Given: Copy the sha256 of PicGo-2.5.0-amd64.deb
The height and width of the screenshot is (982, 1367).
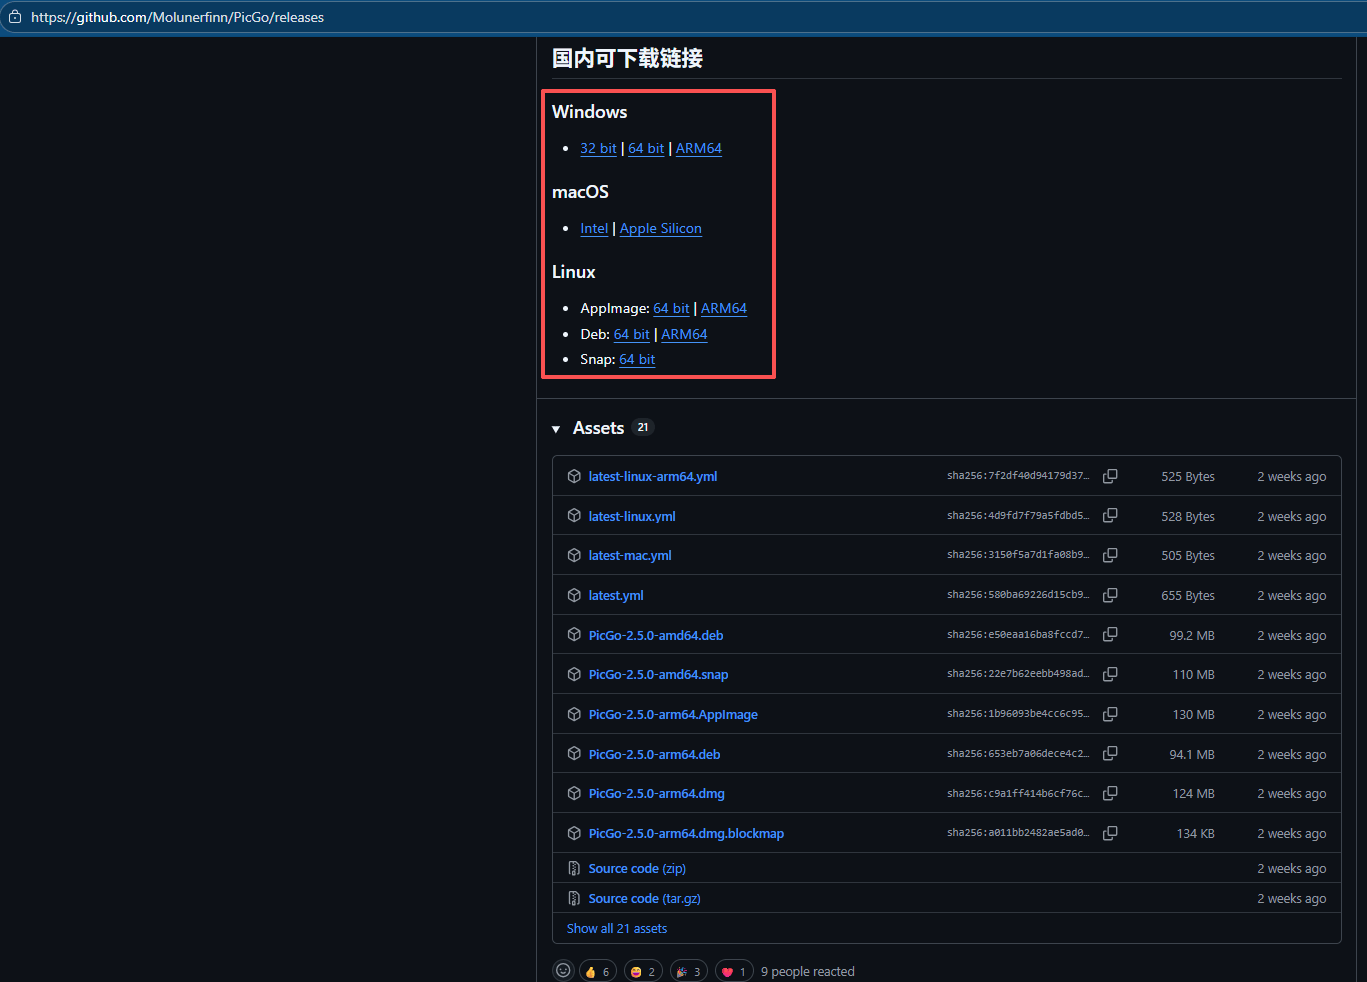Looking at the screenshot, I should [x=1110, y=635].
